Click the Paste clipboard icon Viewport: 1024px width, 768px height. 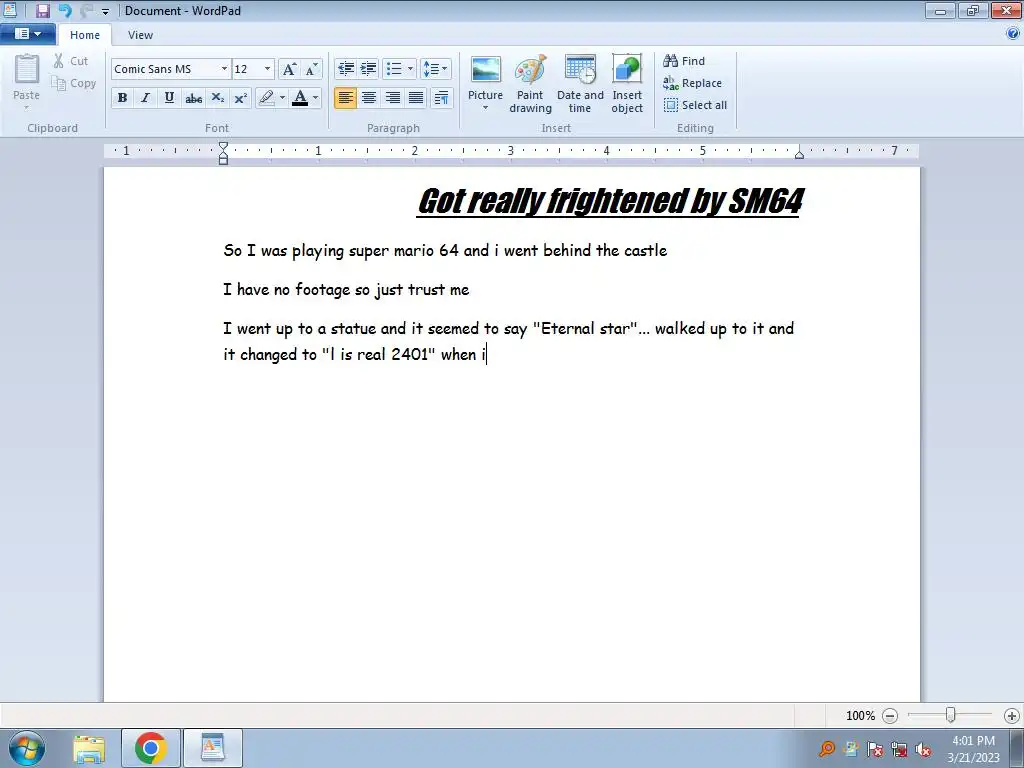coord(27,69)
